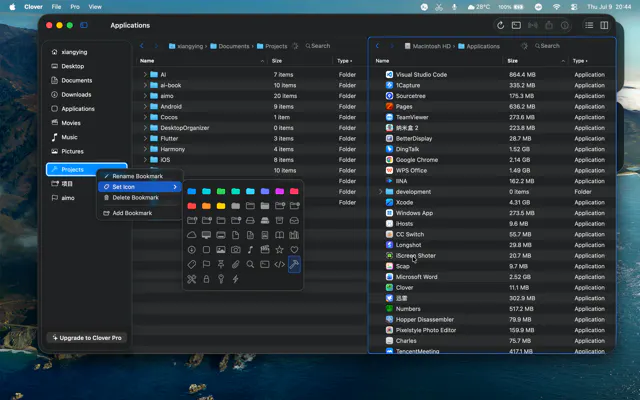640x400 pixels.
Task: Expand the DesktopOrganizer folder
Action: point(145,128)
